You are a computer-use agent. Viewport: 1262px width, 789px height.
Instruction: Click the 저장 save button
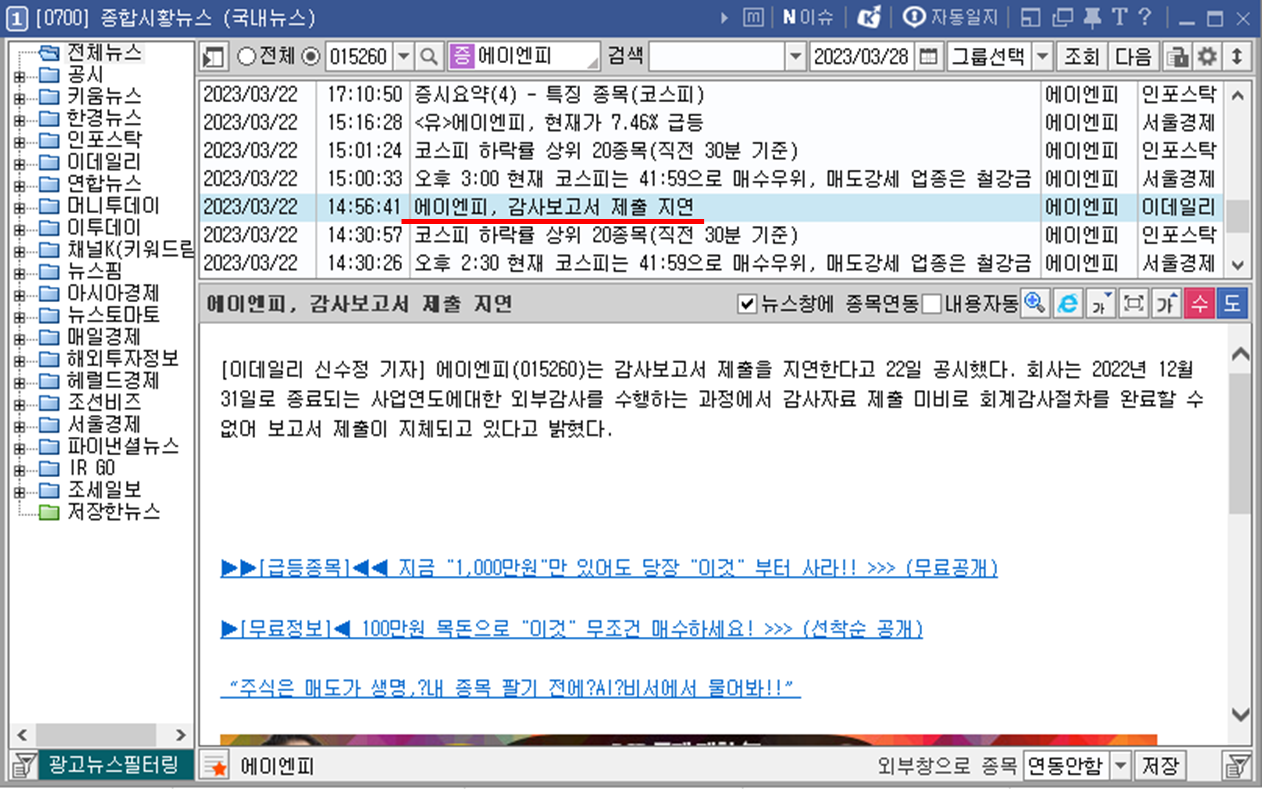(x=1160, y=766)
